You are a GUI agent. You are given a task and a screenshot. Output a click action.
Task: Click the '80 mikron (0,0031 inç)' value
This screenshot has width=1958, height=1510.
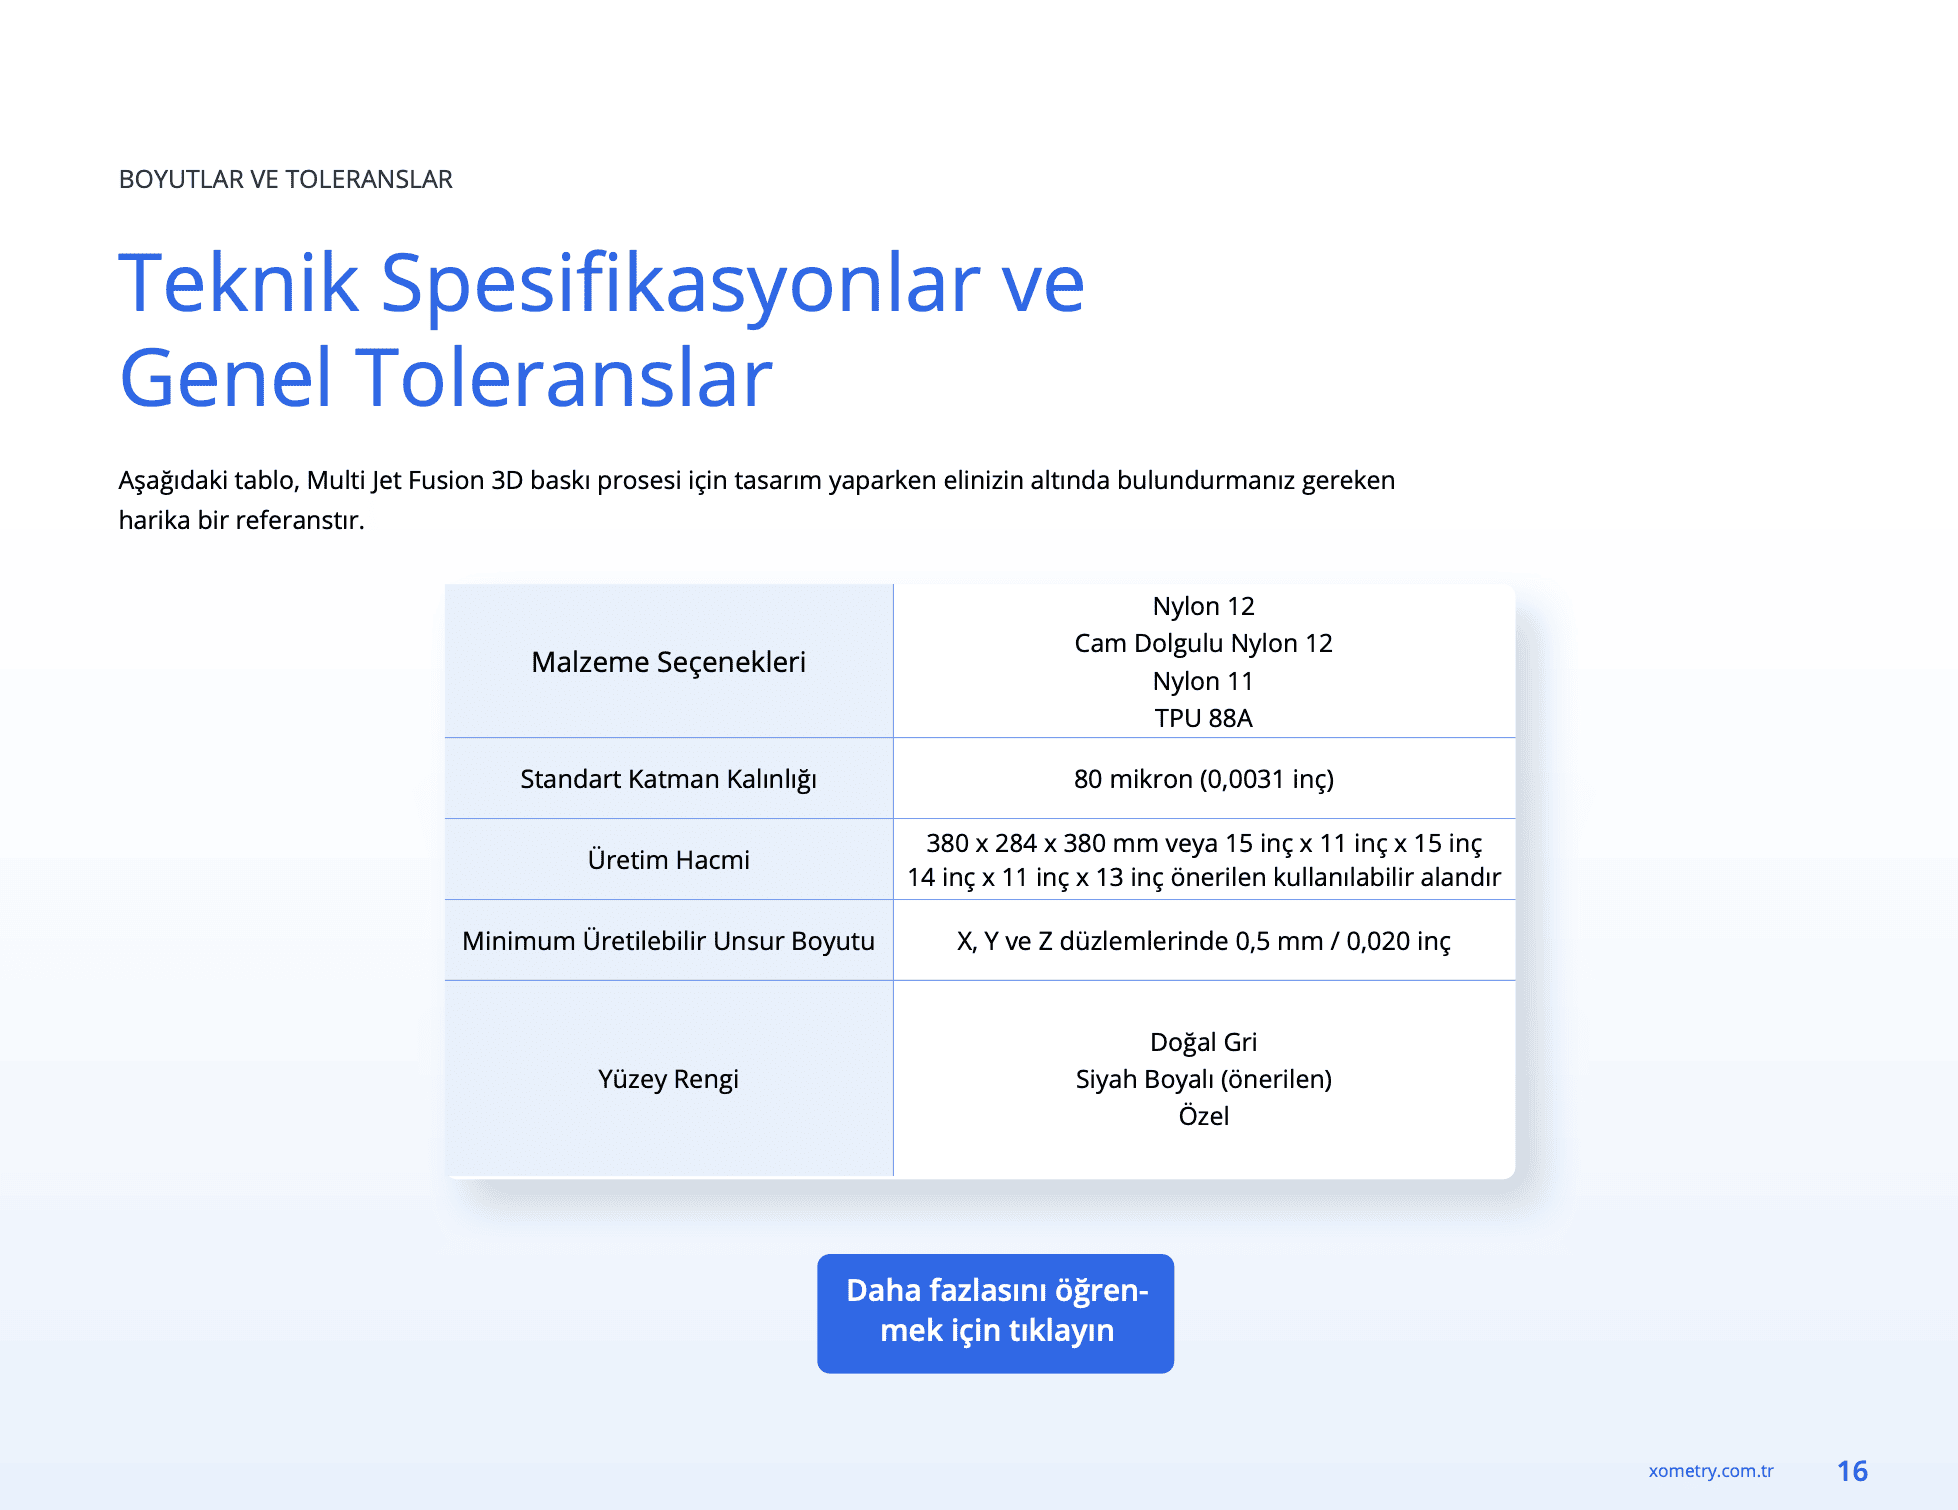click(1203, 779)
